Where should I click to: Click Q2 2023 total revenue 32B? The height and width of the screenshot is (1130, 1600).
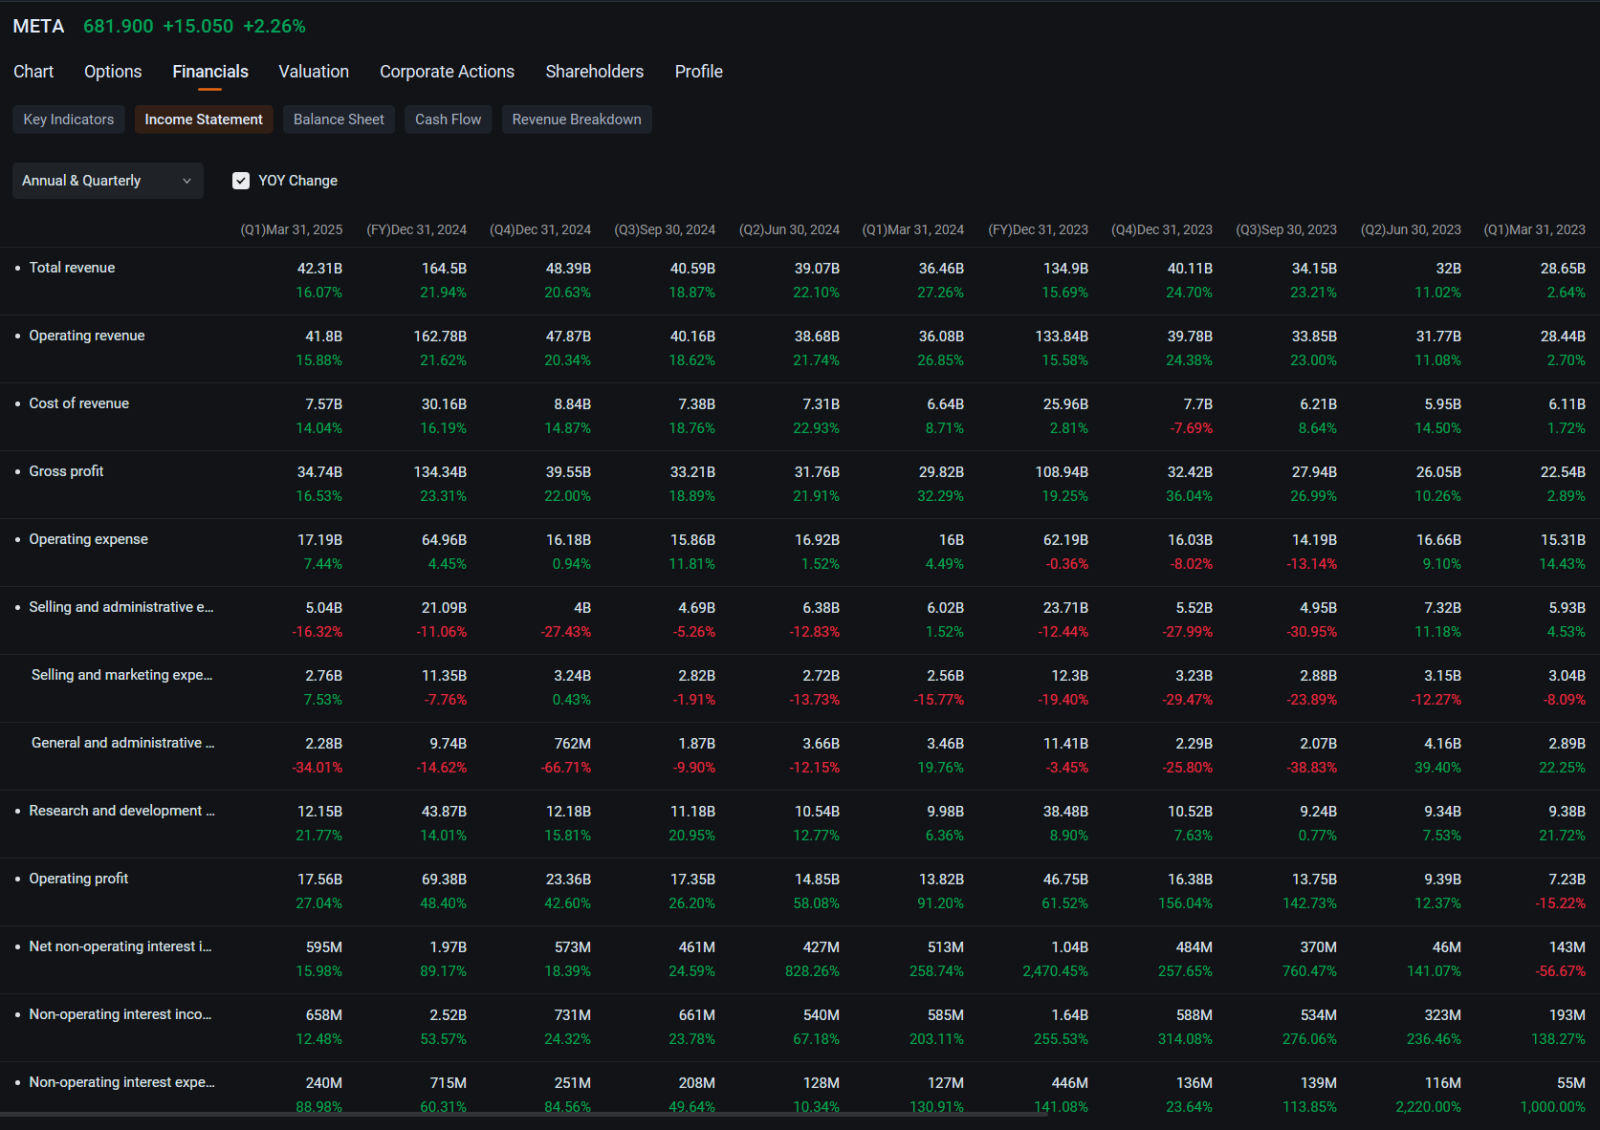pyautogui.click(x=1449, y=269)
